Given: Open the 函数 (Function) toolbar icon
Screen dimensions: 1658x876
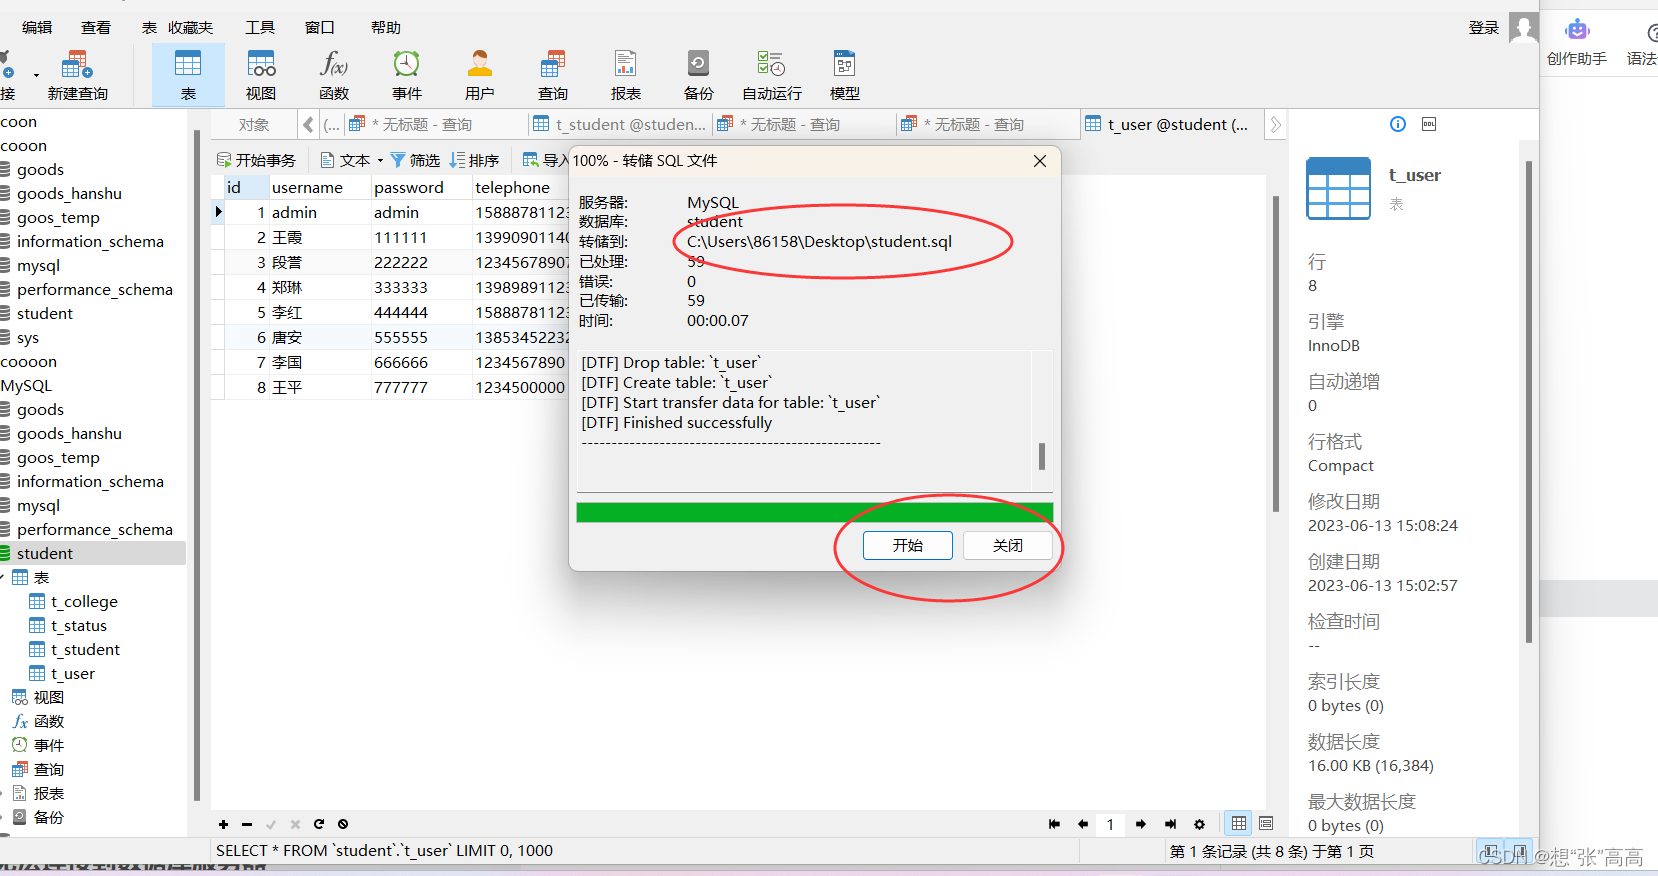Looking at the screenshot, I should (x=334, y=75).
